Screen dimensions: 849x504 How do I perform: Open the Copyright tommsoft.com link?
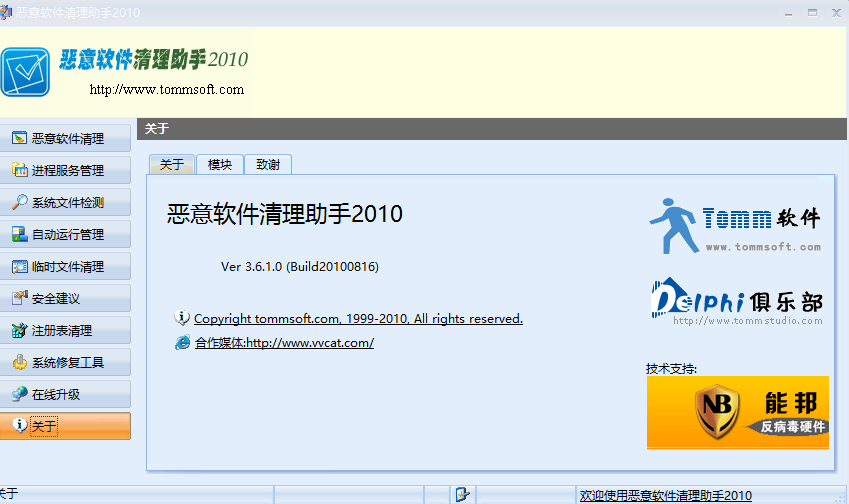[x=358, y=319]
